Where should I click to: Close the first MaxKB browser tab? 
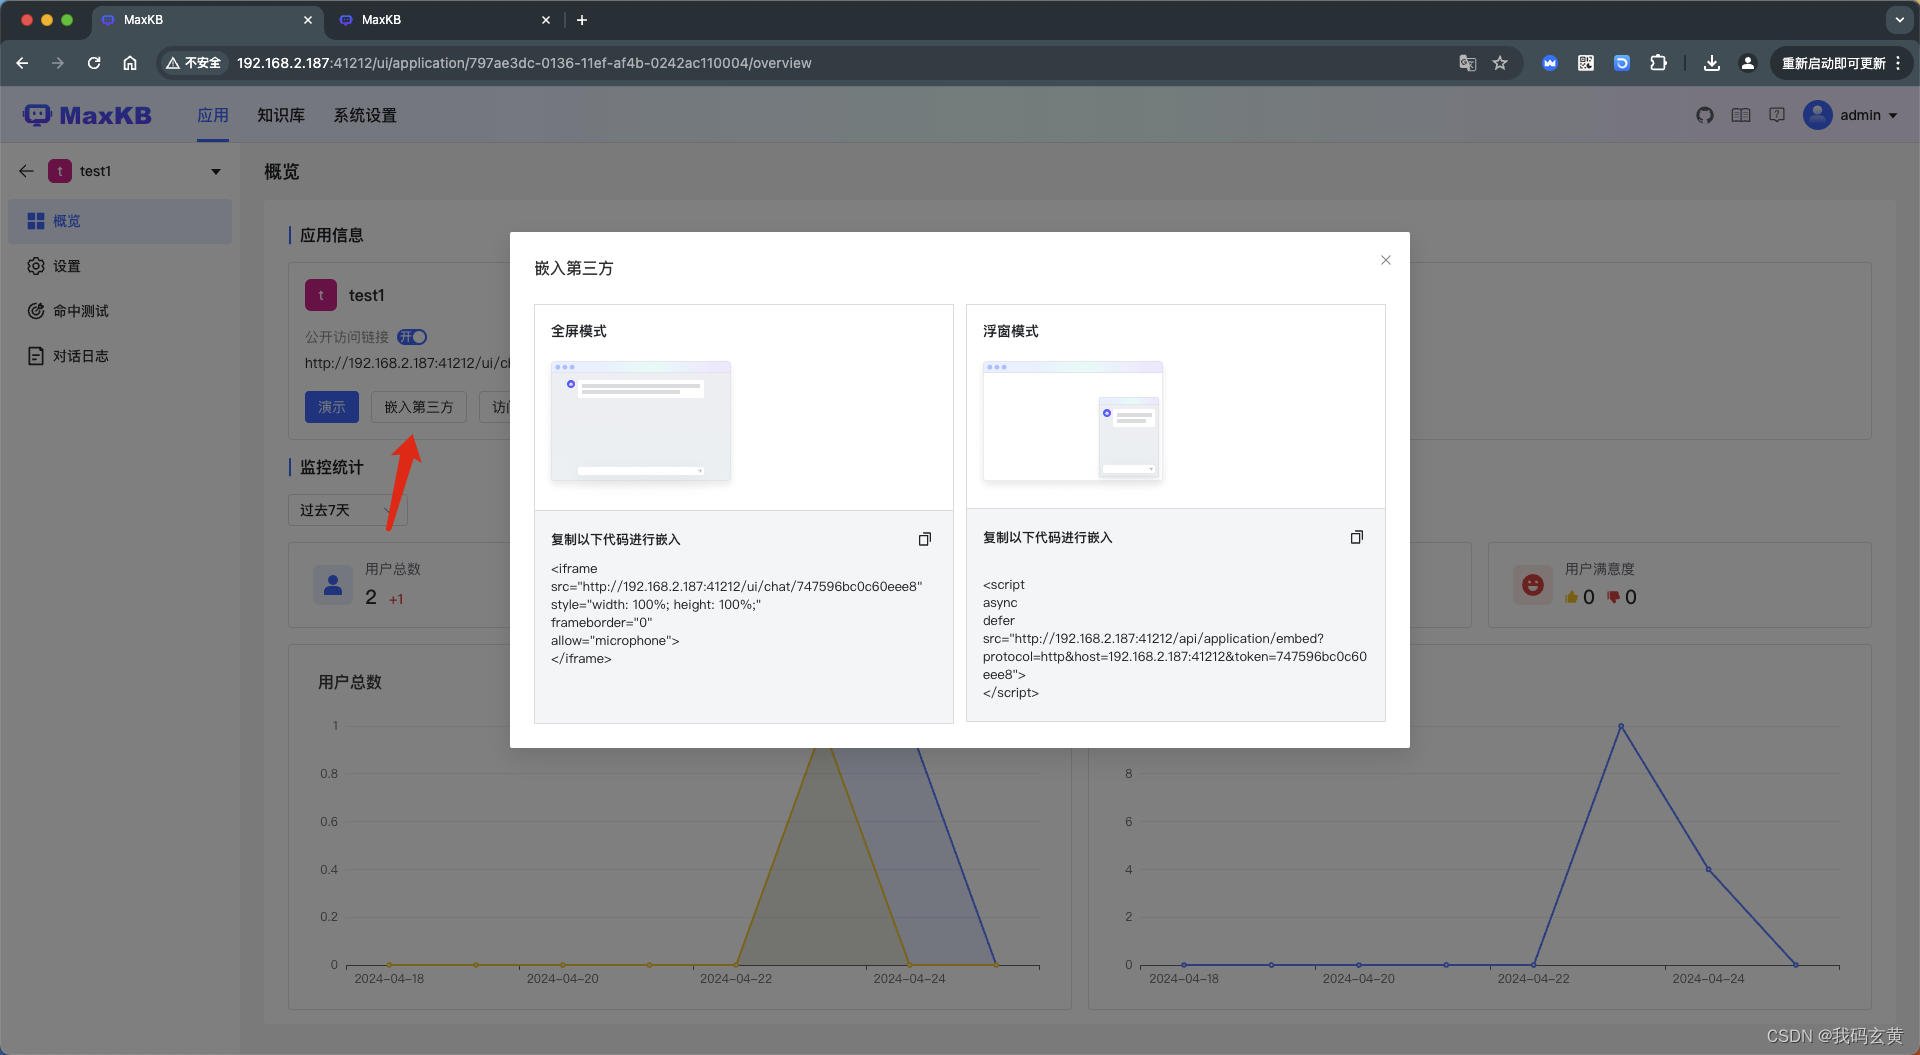[x=307, y=20]
